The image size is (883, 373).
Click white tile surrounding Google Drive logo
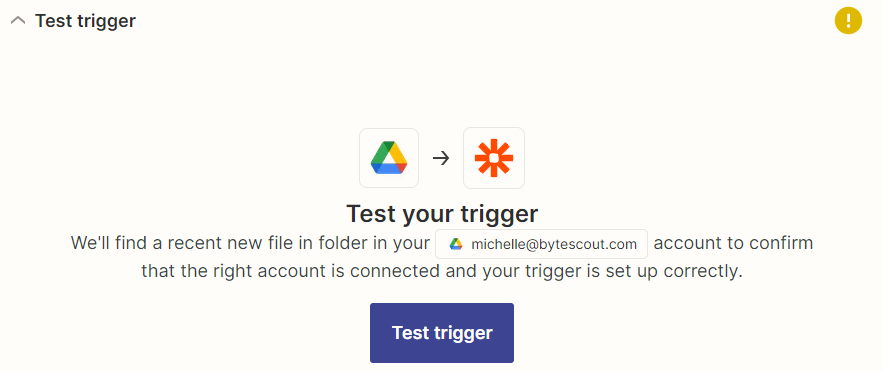click(x=389, y=158)
